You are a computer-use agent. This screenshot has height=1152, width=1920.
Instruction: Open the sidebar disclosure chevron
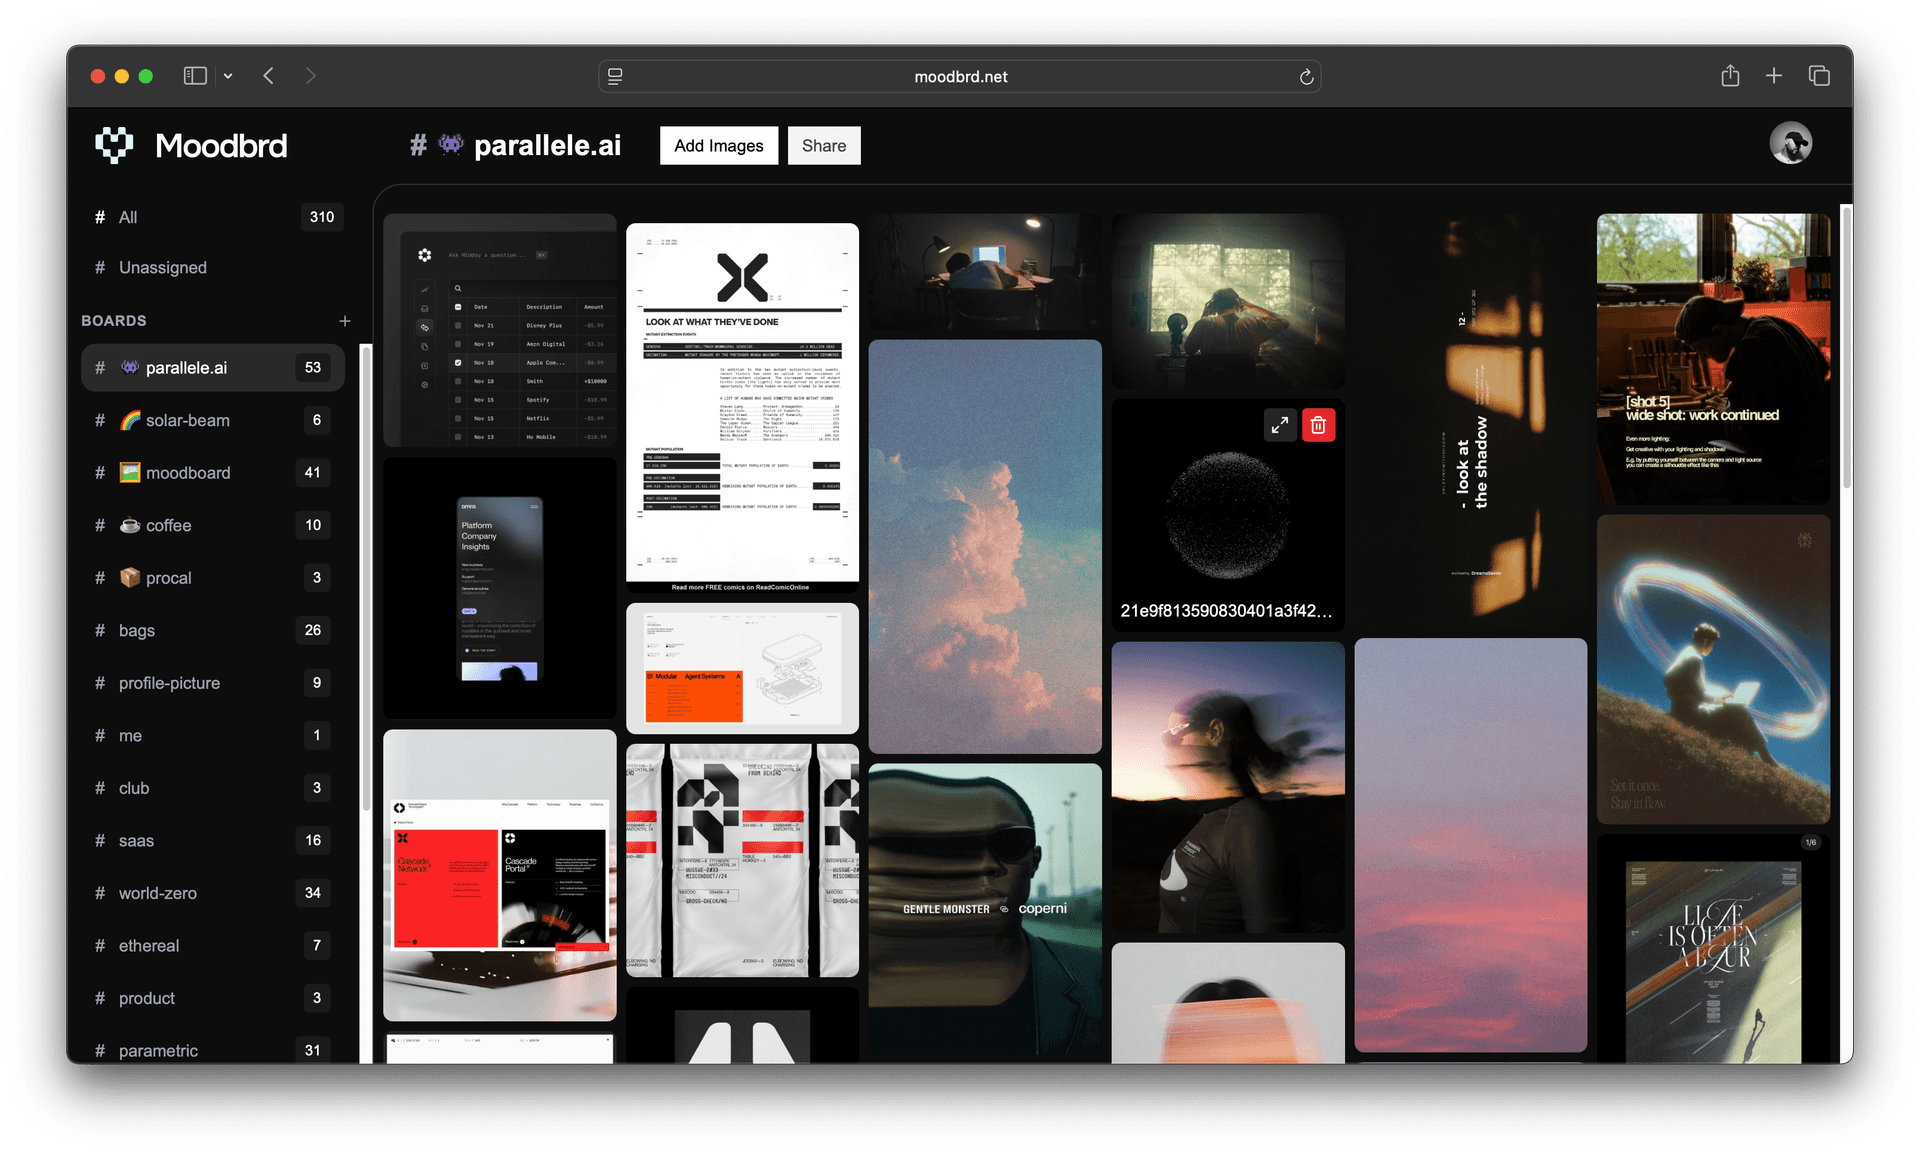228,76
